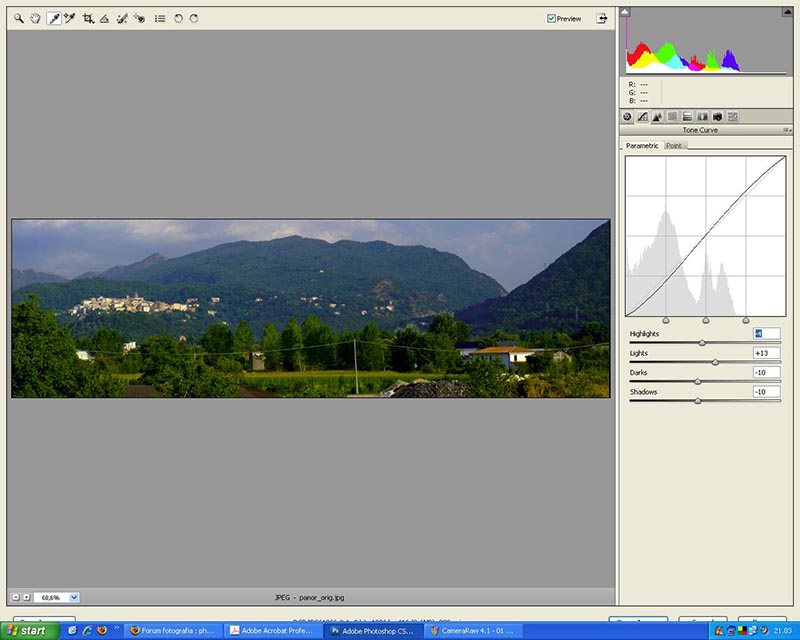Toggle the Preview checkbox

pos(550,17)
